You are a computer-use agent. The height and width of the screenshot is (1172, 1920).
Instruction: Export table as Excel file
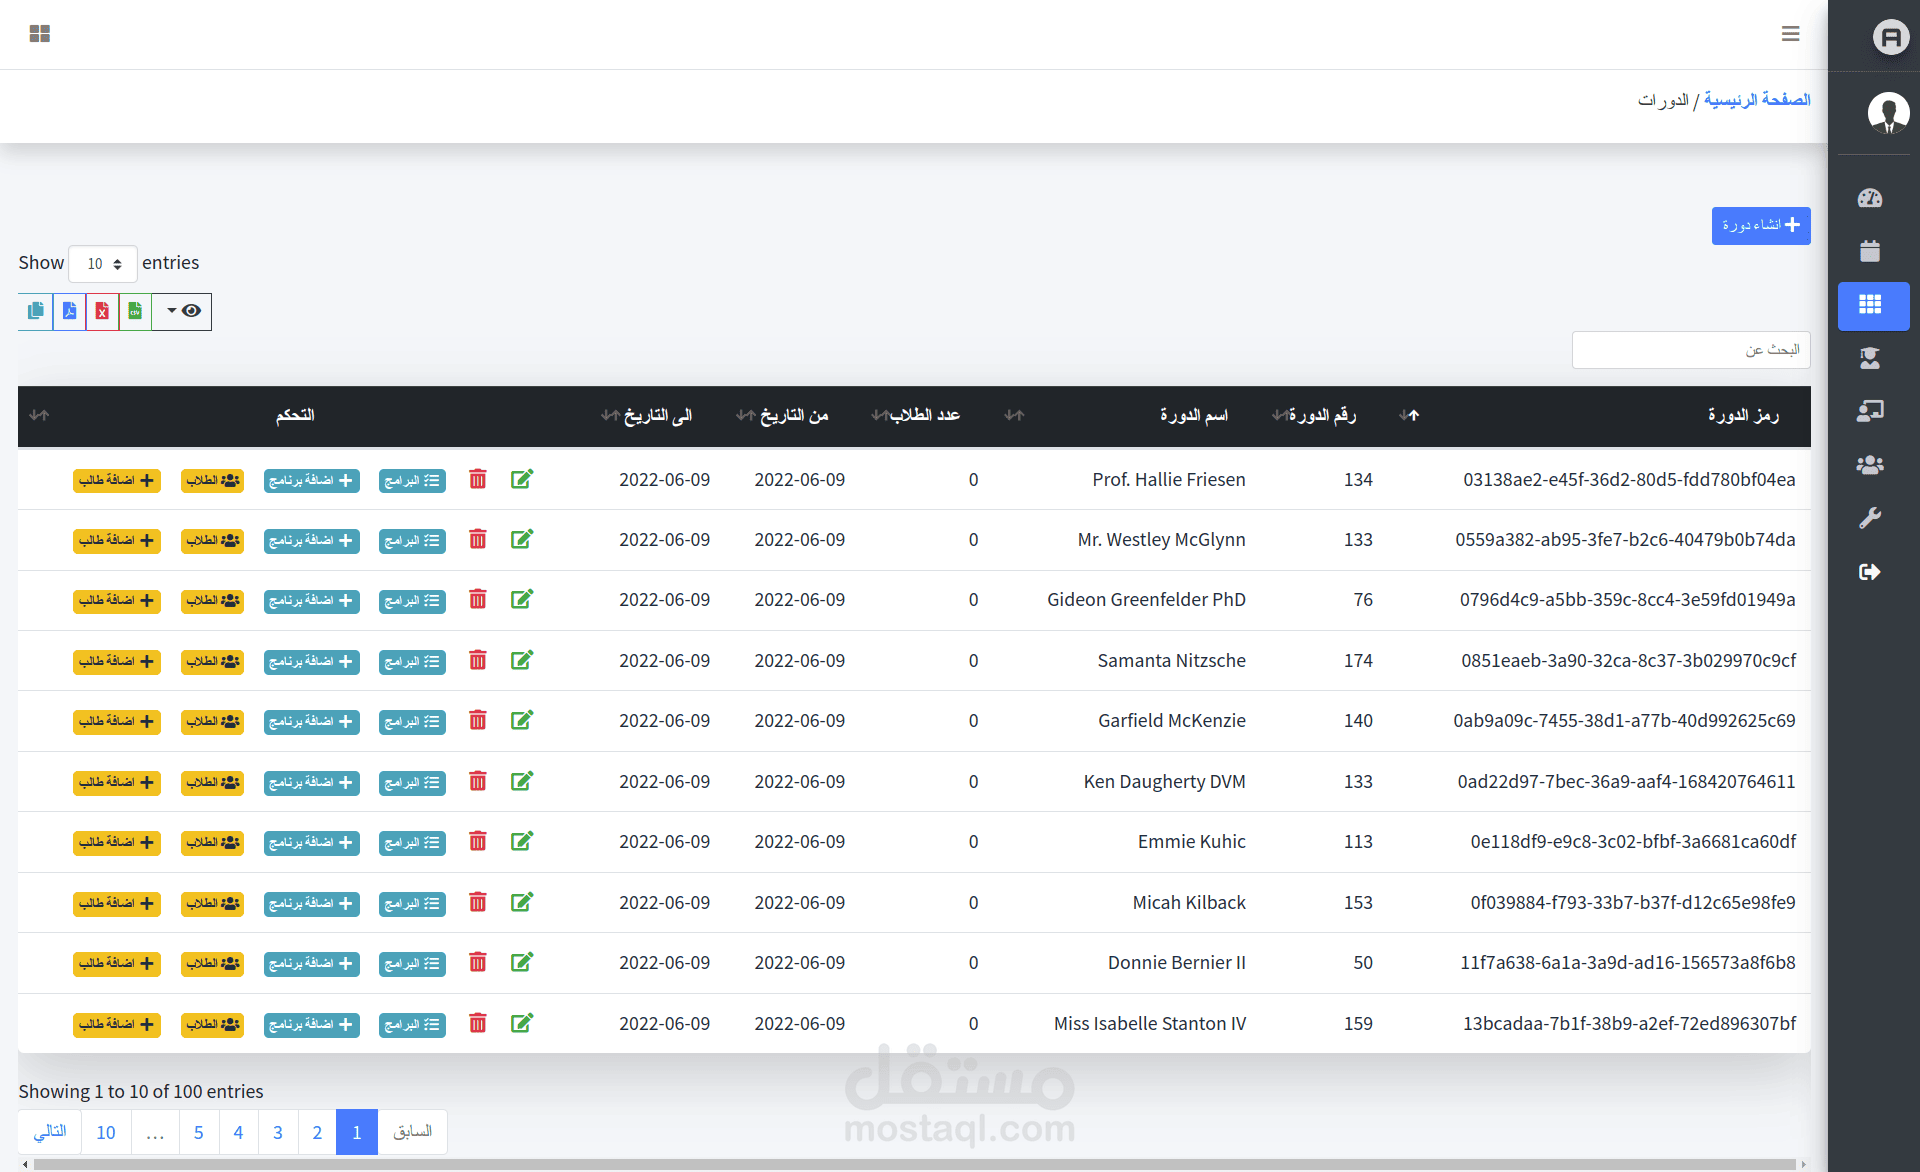pyautogui.click(x=102, y=311)
